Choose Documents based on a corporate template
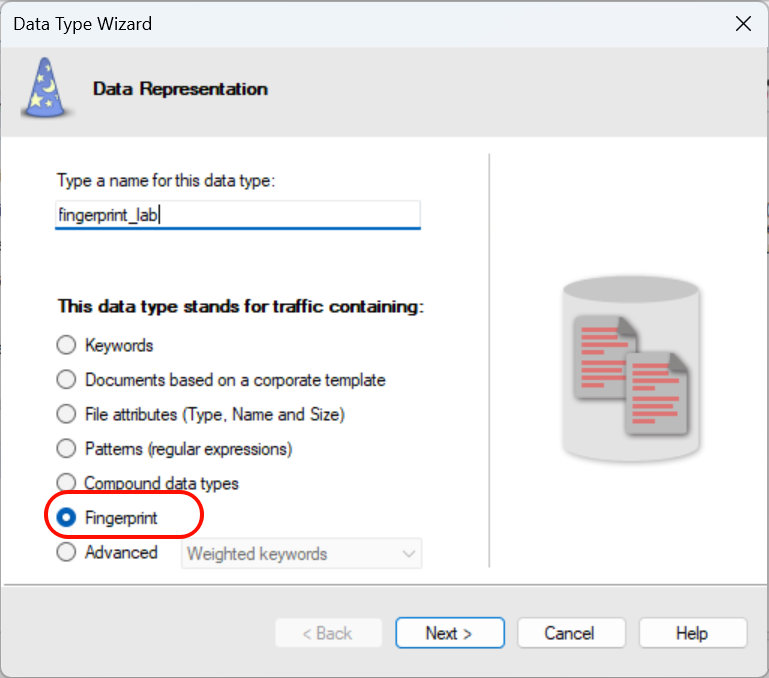769x678 pixels. pyautogui.click(x=66, y=380)
